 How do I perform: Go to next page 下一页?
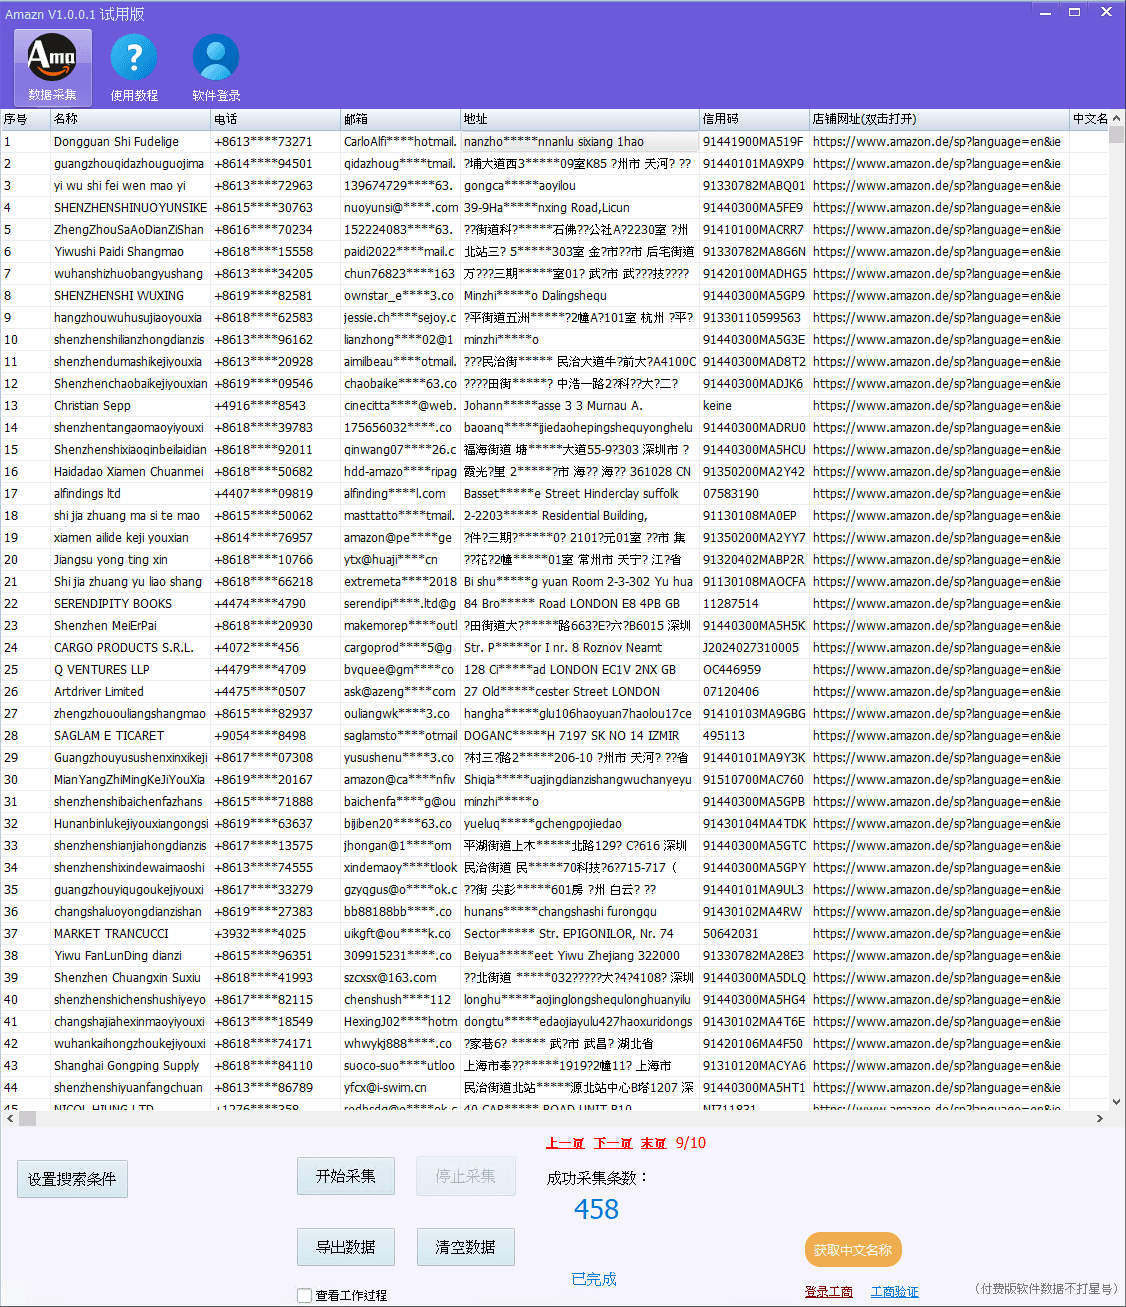[x=613, y=1143]
